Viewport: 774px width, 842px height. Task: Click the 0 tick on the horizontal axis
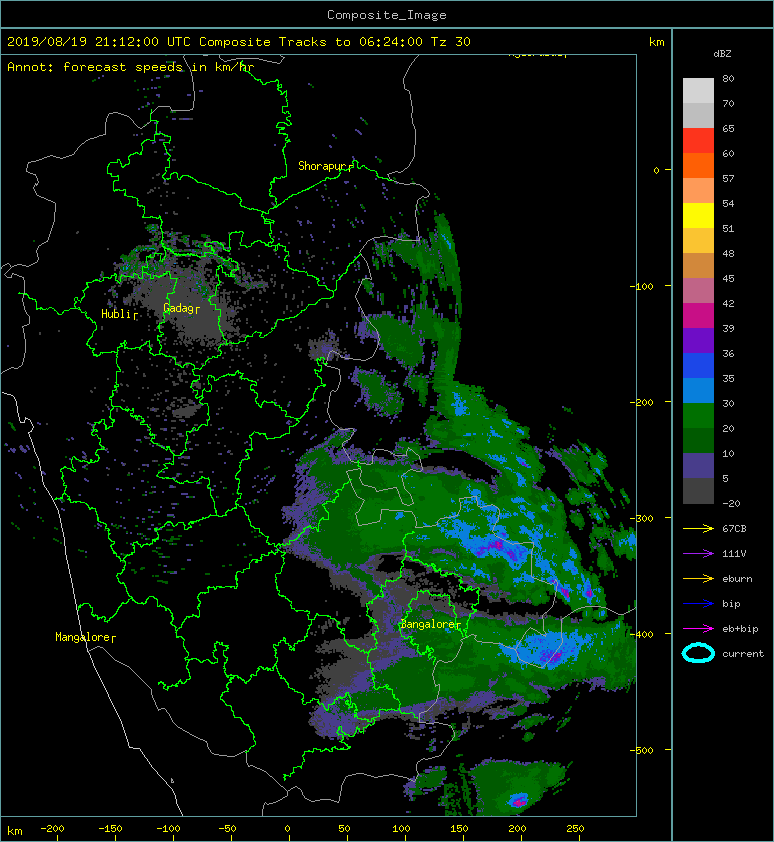[287, 829]
